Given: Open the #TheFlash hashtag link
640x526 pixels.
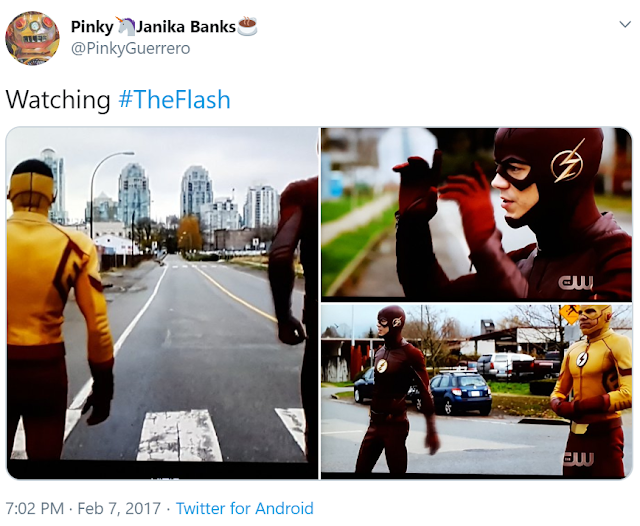Looking at the screenshot, I should [x=175, y=99].
